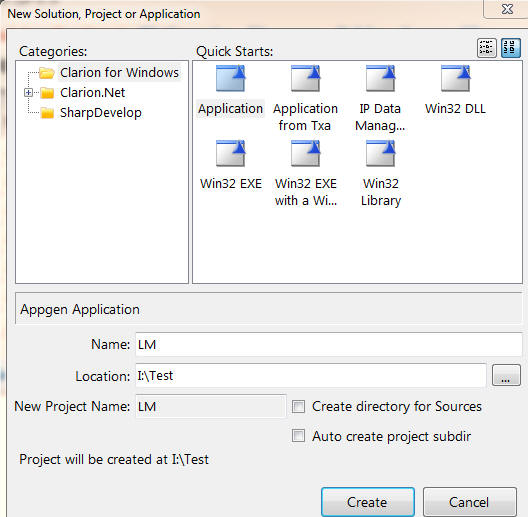Switch to small icons list view
This screenshot has height=517, width=528.
click(x=487, y=48)
